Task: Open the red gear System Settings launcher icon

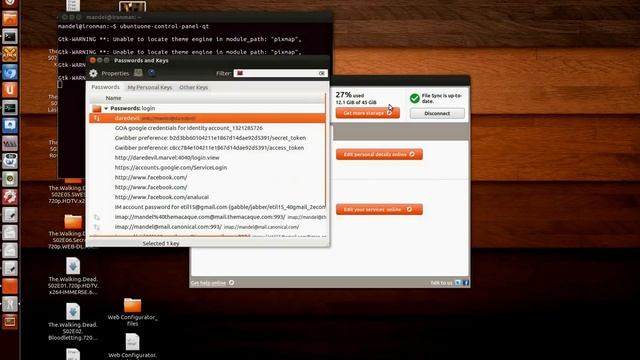Action: pos(10,197)
